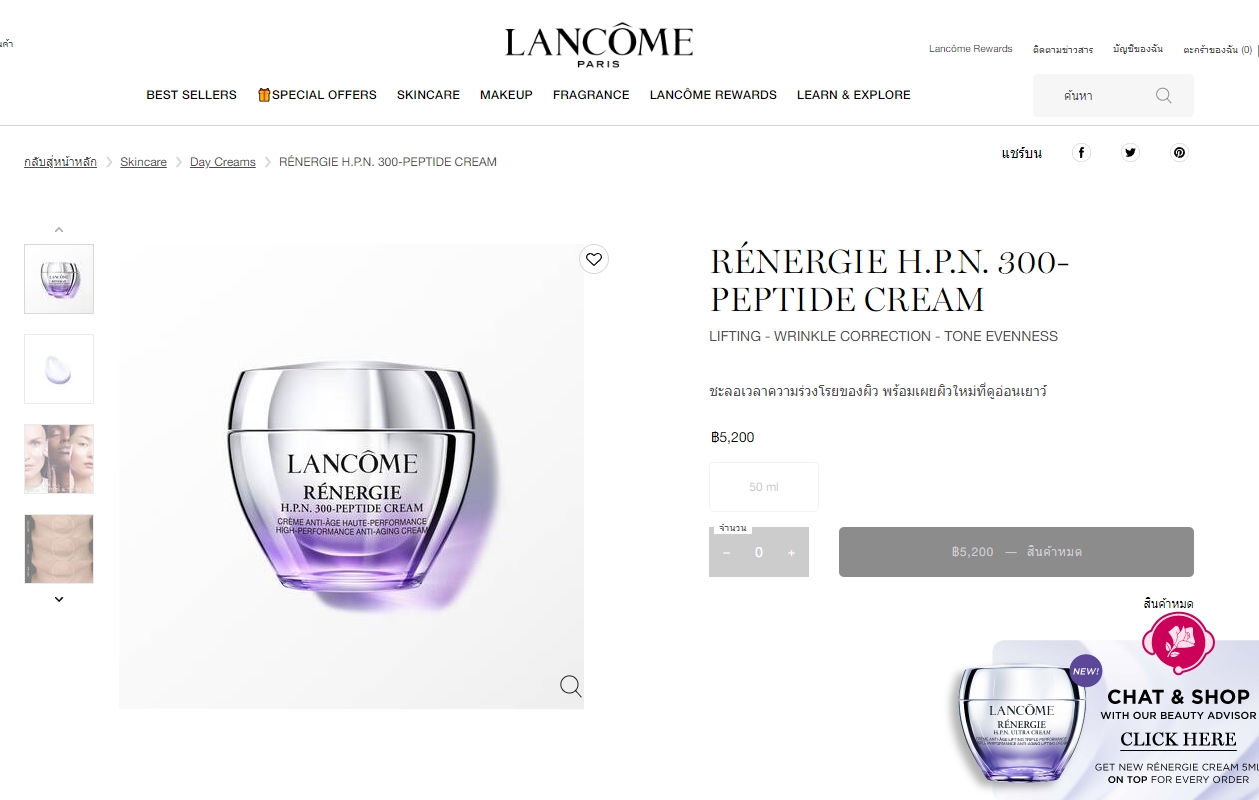Open the LEARN & EXPLORE menu
The image size is (1259, 800).
[854, 95]
